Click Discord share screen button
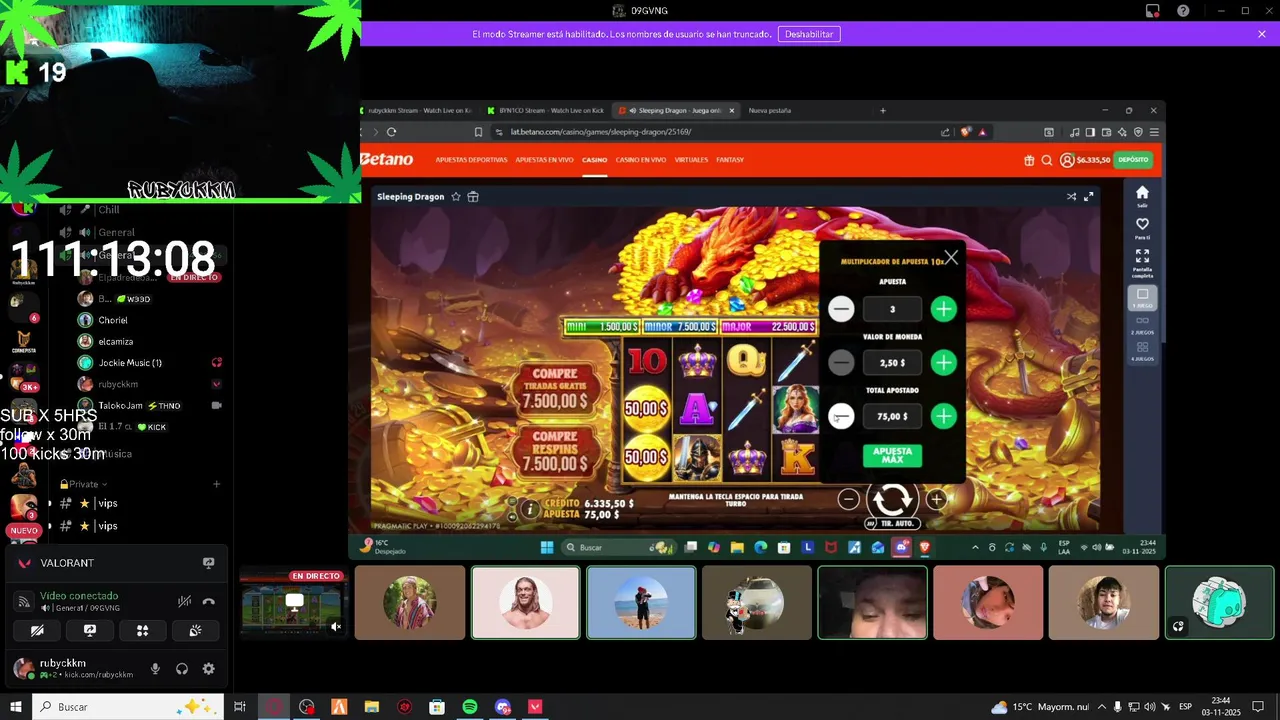Image resolution: width=1280 pixels, height=720 pixels. [90, 630]
